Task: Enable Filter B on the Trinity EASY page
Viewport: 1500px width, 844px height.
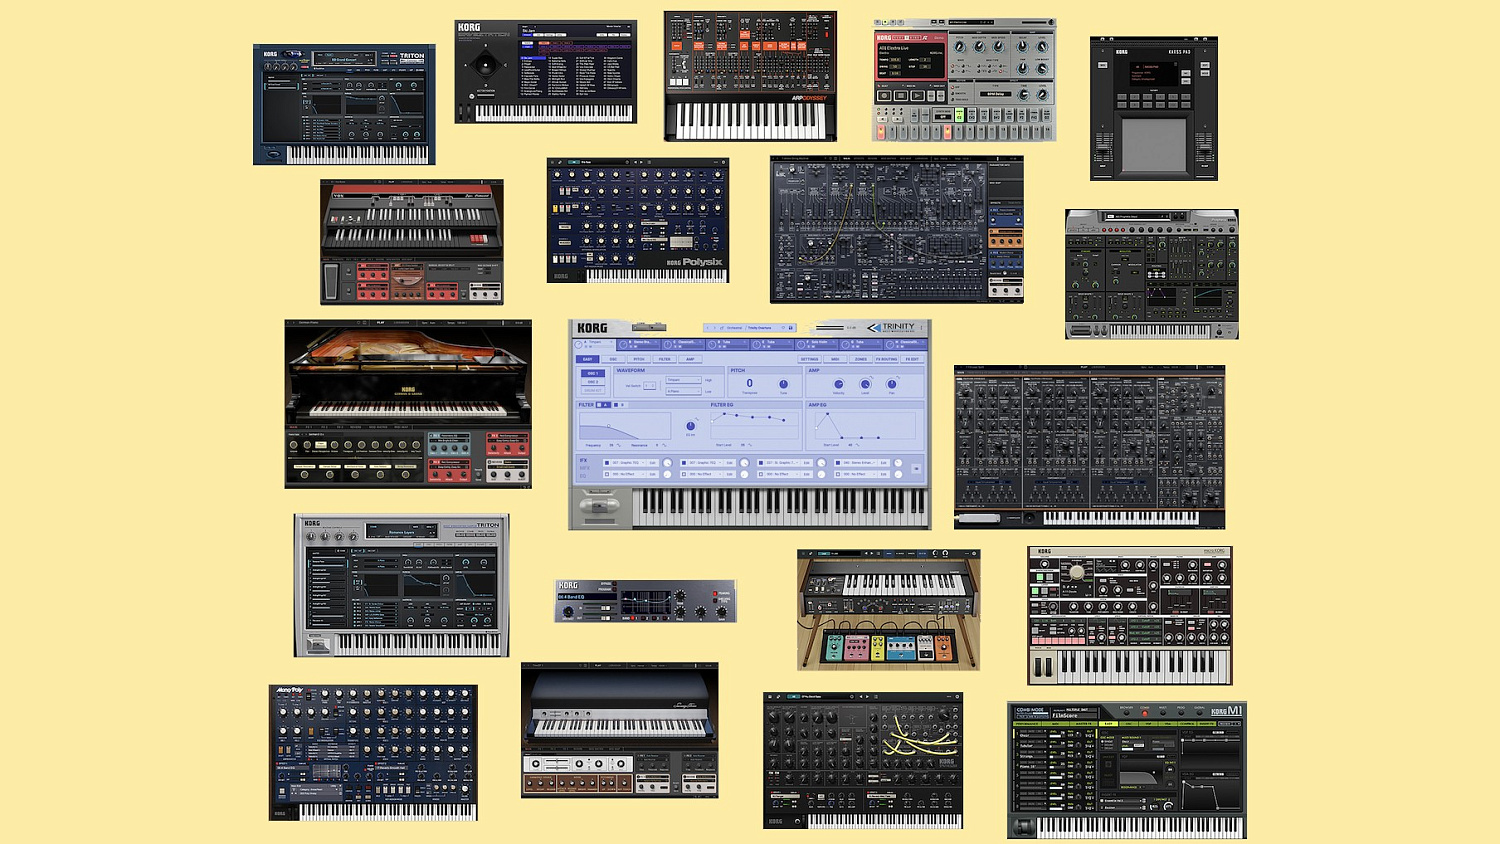Action: pos(617,405)
